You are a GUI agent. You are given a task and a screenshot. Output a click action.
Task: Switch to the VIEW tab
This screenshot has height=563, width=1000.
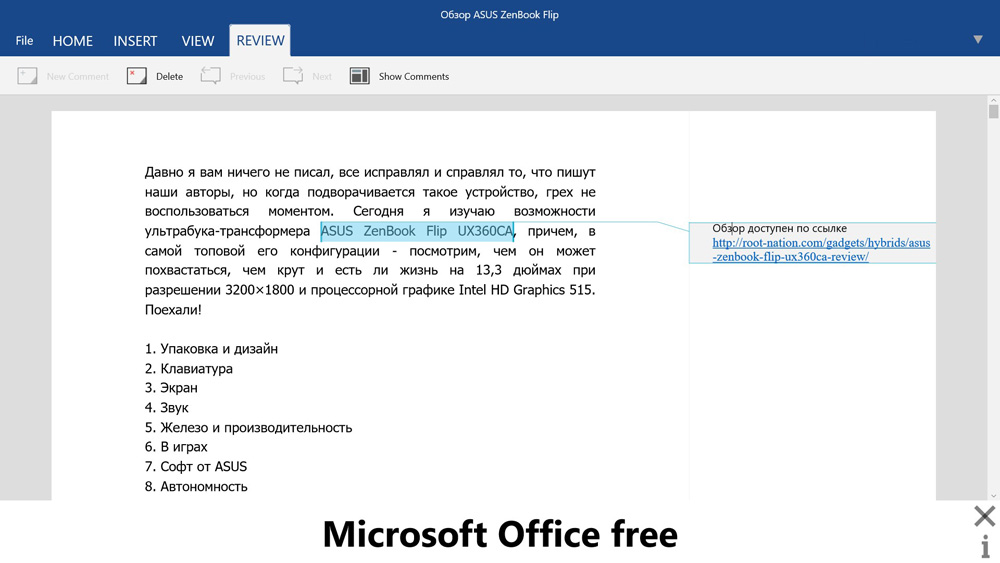click(198, 41)
